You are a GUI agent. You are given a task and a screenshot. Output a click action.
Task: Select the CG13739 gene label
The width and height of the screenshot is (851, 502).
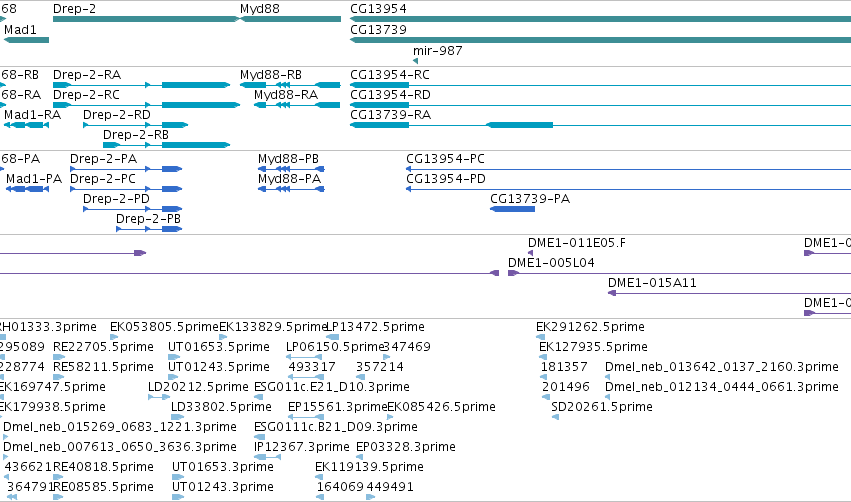378,29
